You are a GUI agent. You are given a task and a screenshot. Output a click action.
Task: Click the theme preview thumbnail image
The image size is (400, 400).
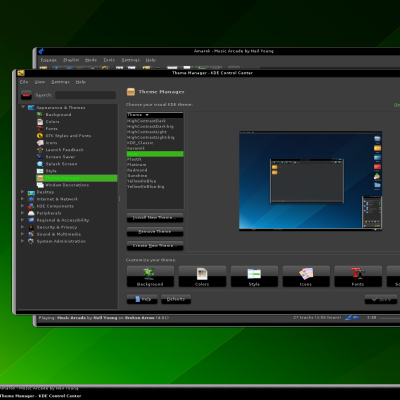[x=310, y=181]
